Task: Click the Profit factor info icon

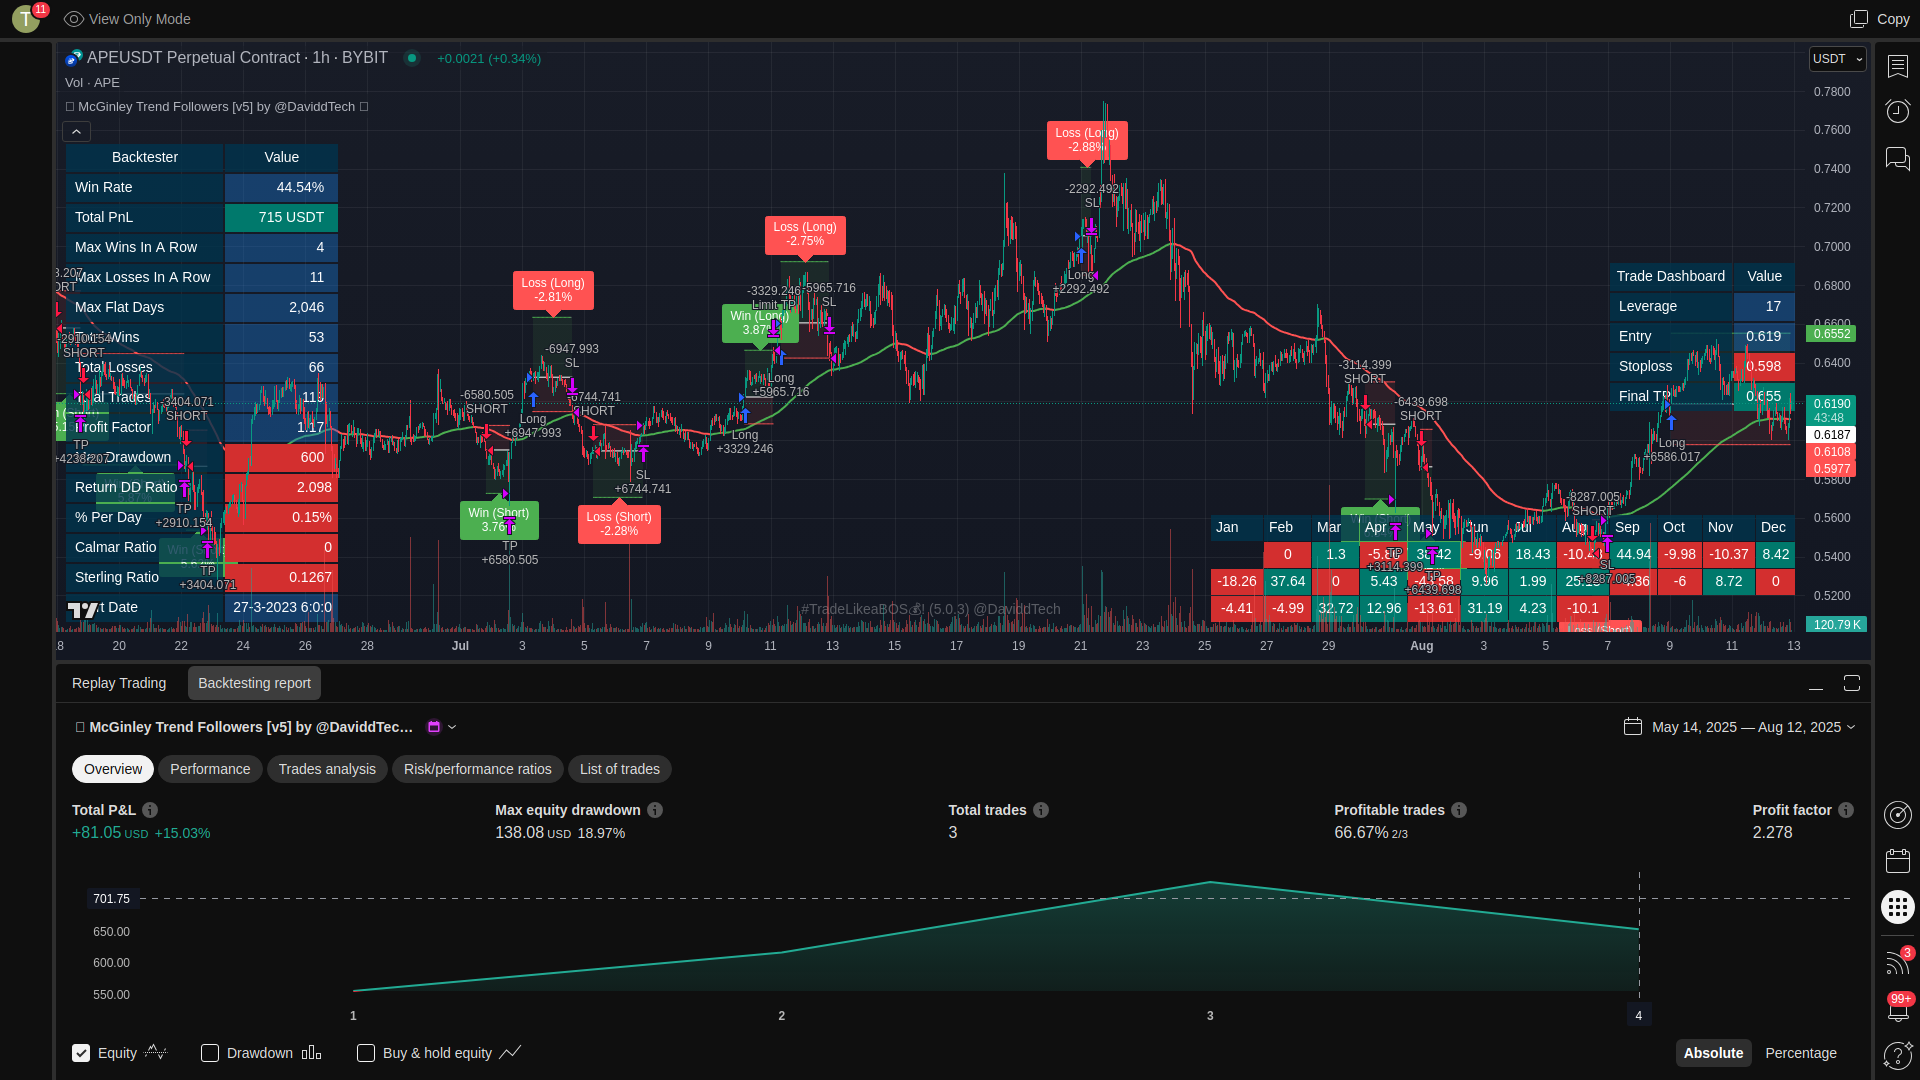Action: (x=1846, y=810)
